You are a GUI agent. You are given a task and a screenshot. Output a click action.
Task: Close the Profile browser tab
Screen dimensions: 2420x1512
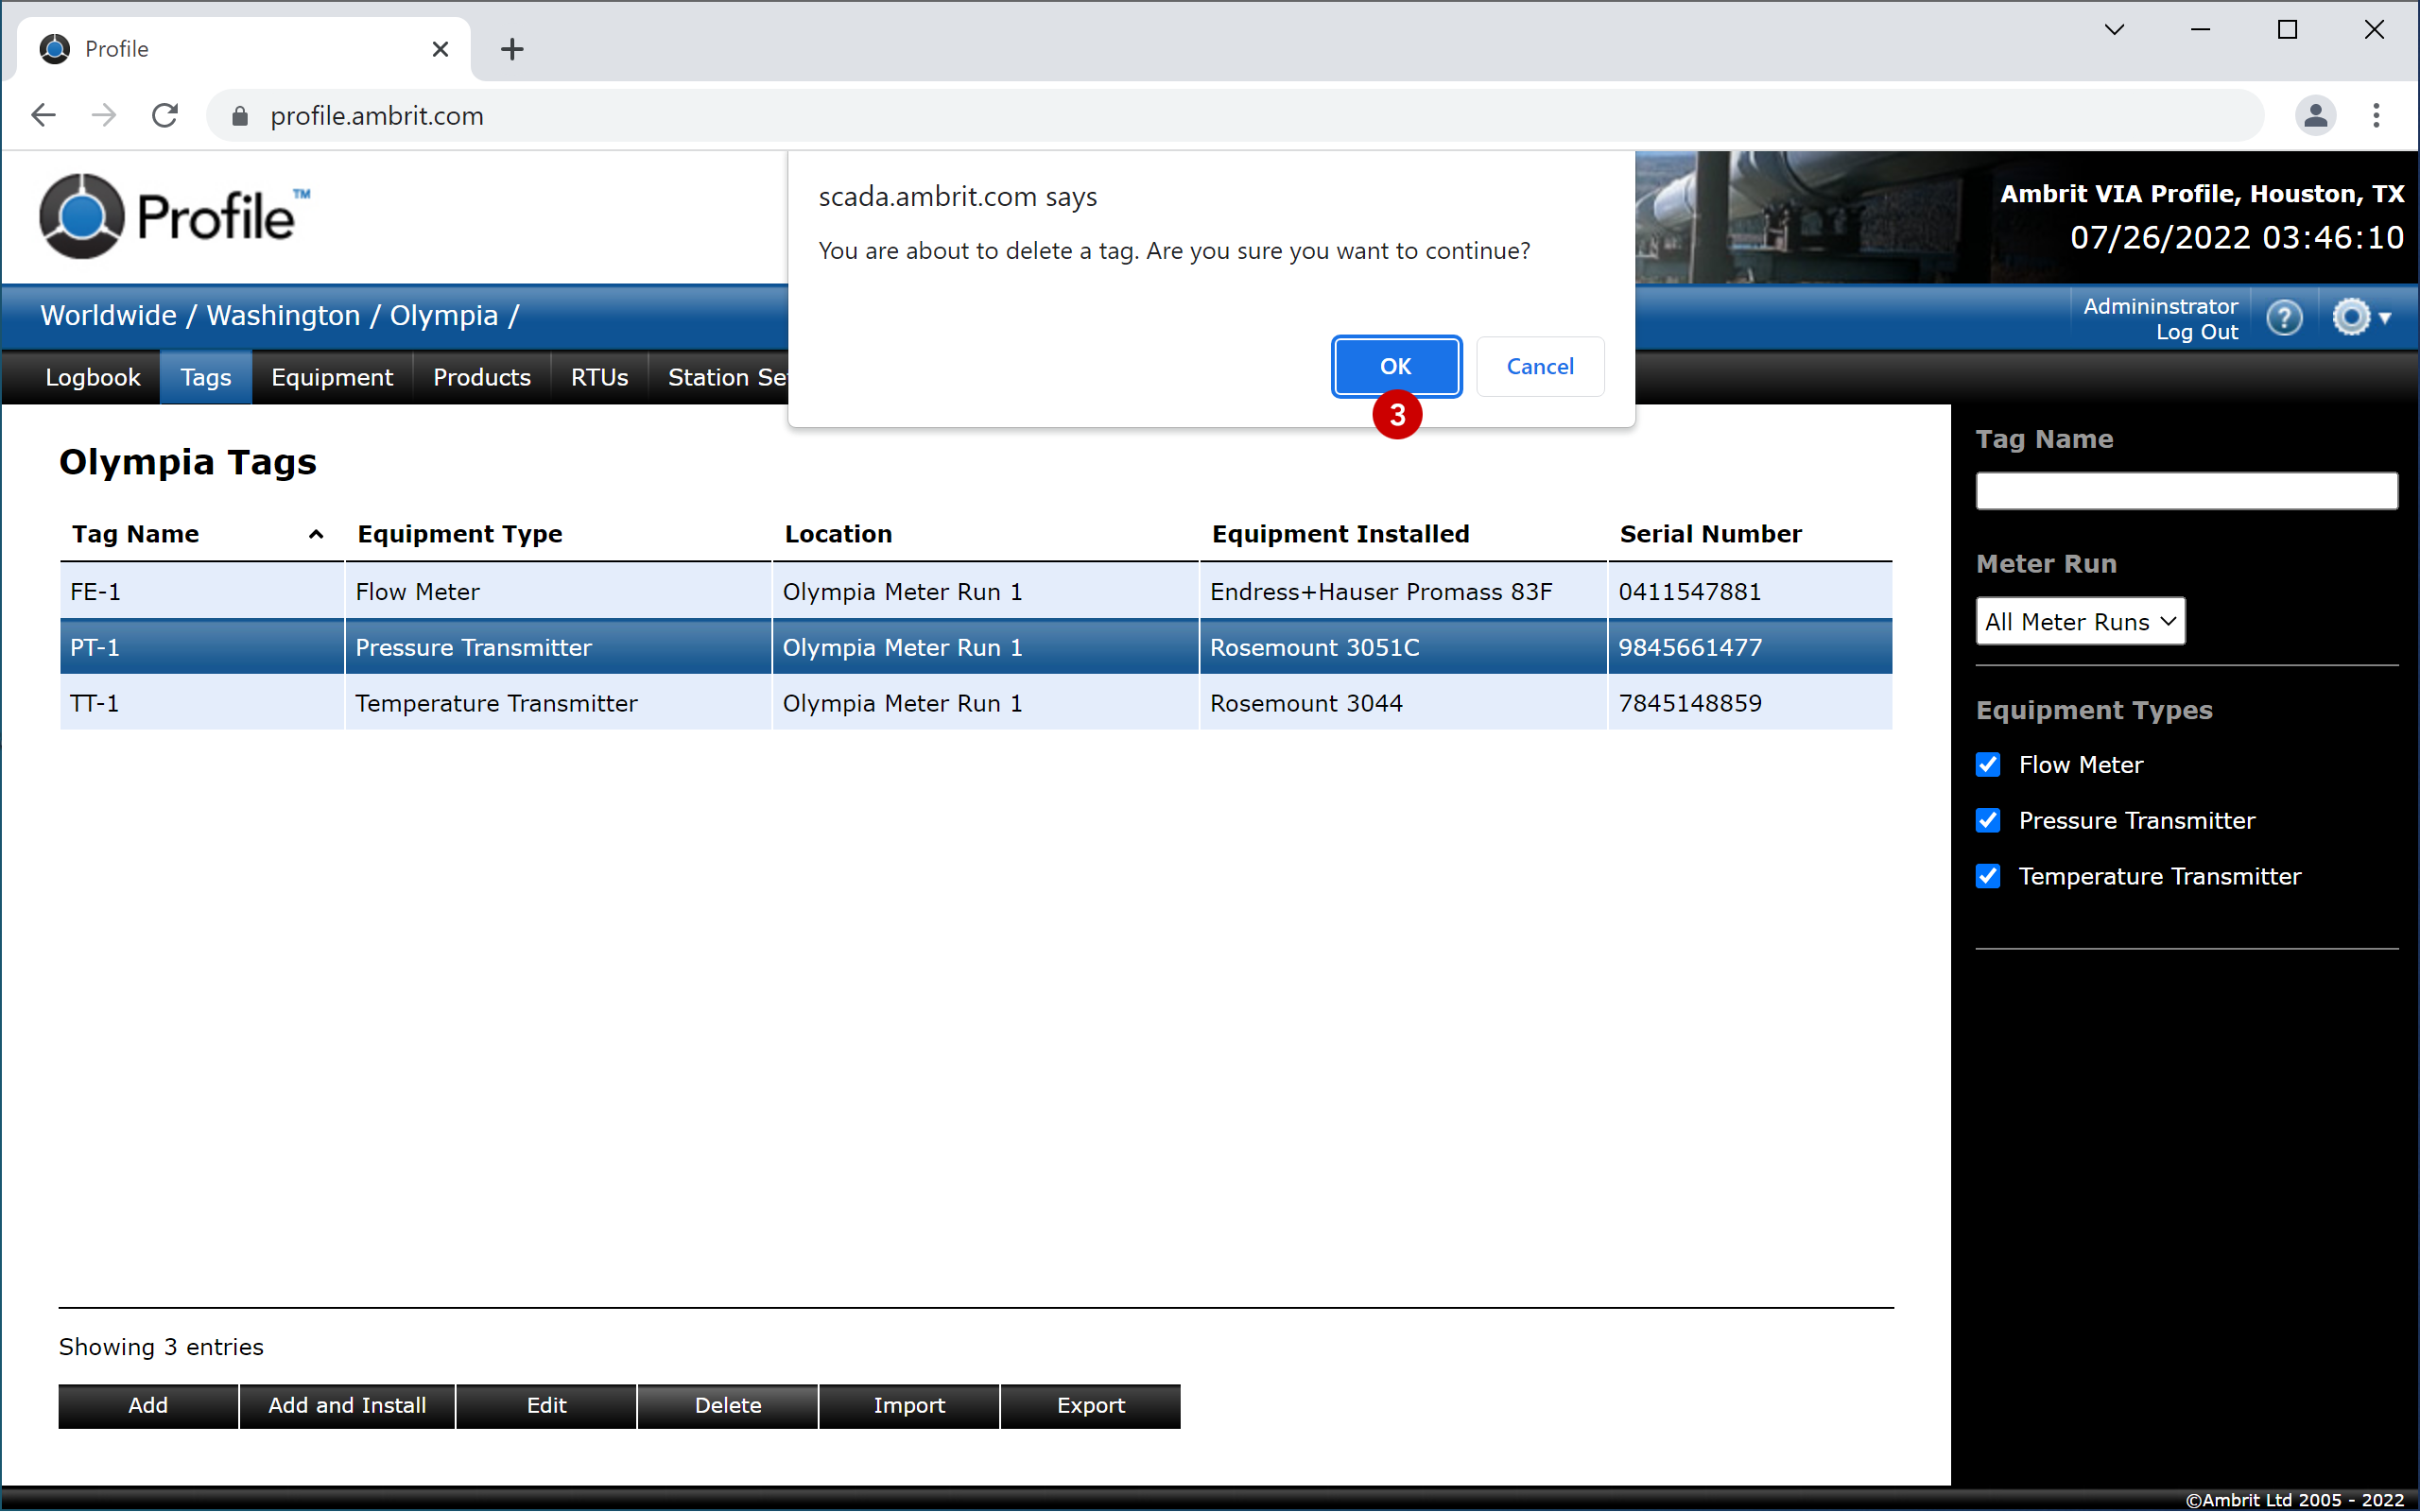[x=440, y=49]
